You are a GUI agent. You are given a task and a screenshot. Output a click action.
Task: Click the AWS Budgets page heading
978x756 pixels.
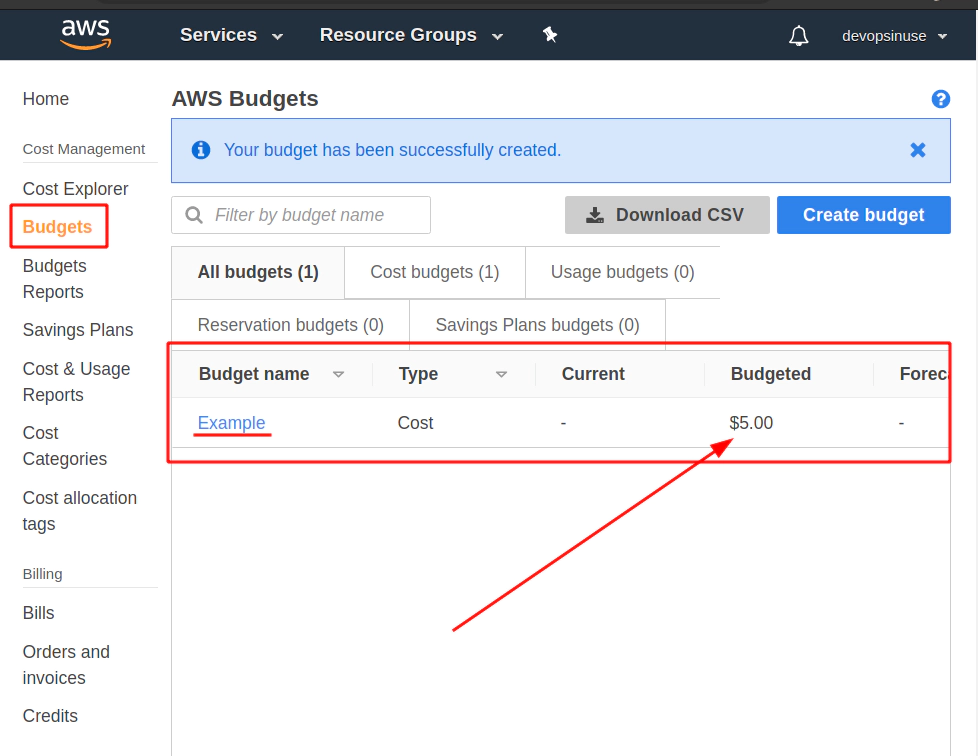pyautogui.click(x=245, y=99)
